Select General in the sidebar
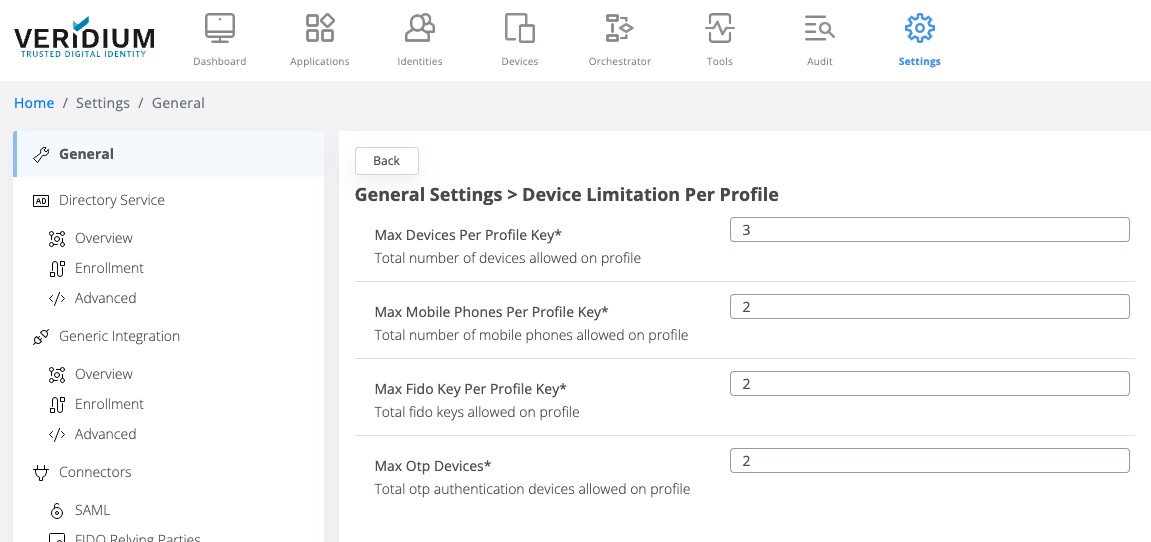The width and height of the screenshot is (1151, 542). pyautogui.click(x=86, y=154)
